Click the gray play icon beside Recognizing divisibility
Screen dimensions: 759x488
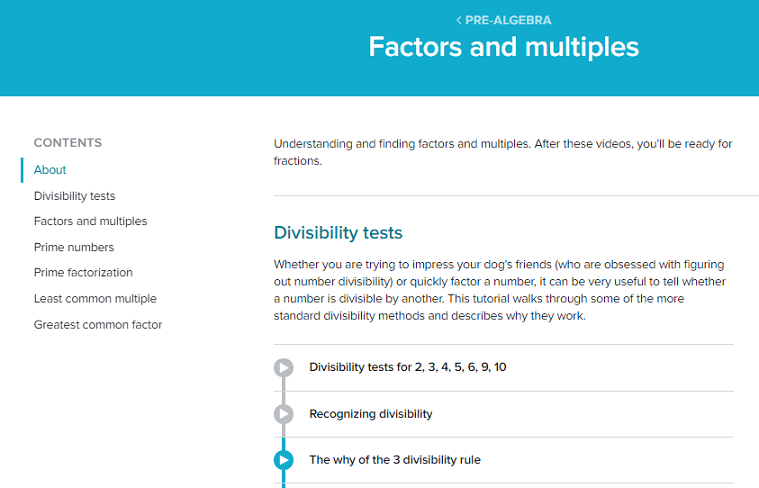284,414
